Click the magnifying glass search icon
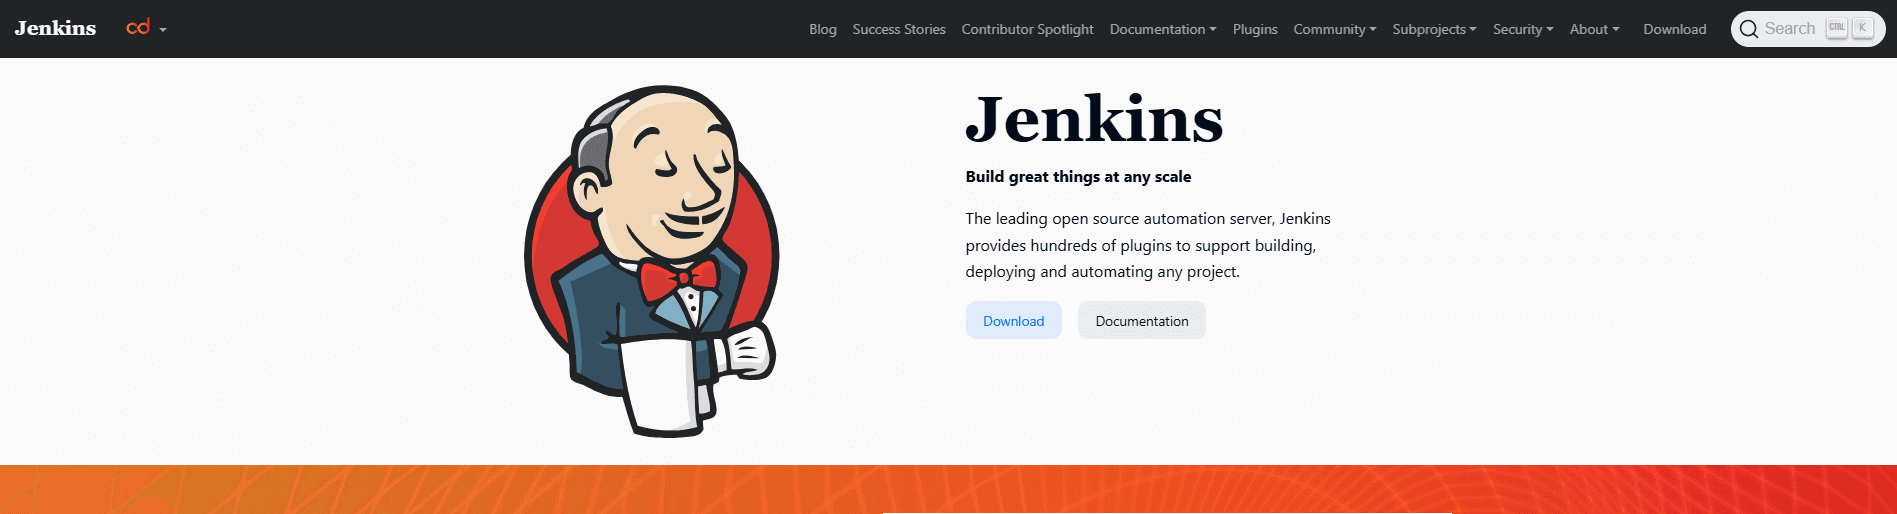Screen dimensions: 1897x514 1749,29
